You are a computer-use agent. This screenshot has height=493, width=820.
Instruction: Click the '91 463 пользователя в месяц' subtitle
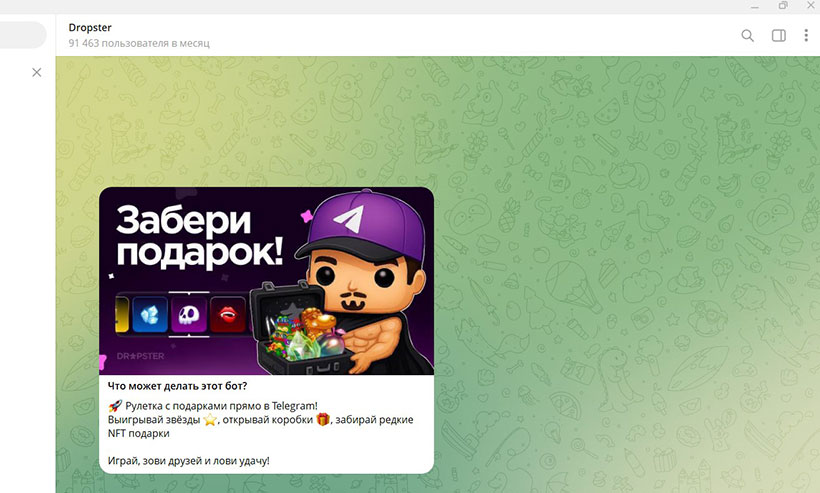click(x=139, y=43)
